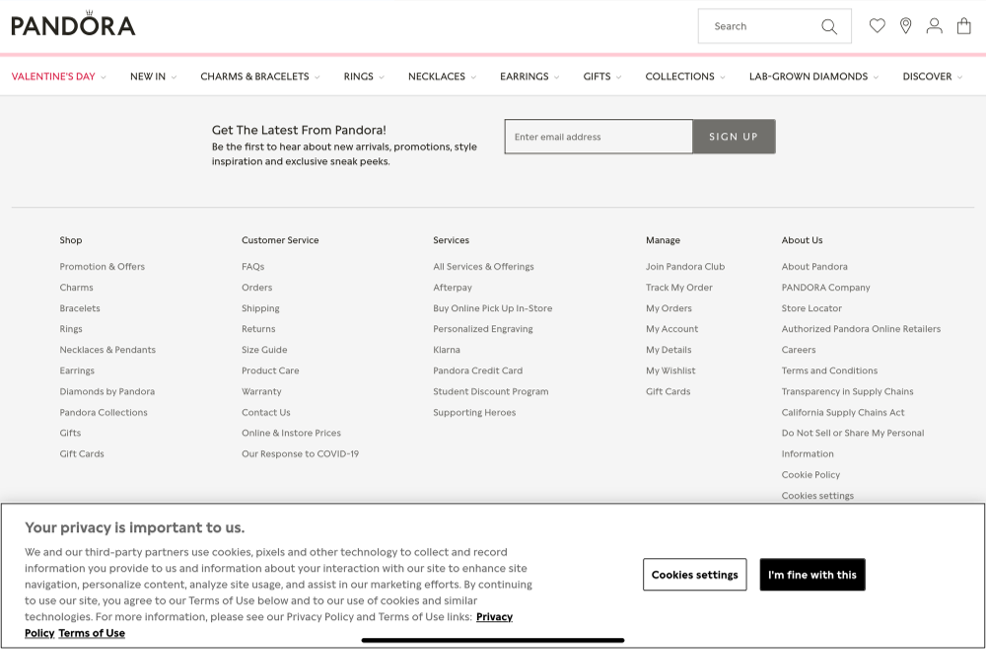The image size is (986, 649).
Task: Open All Services & Offerings link
Action: pyautogui.click(x=484, y=267)
